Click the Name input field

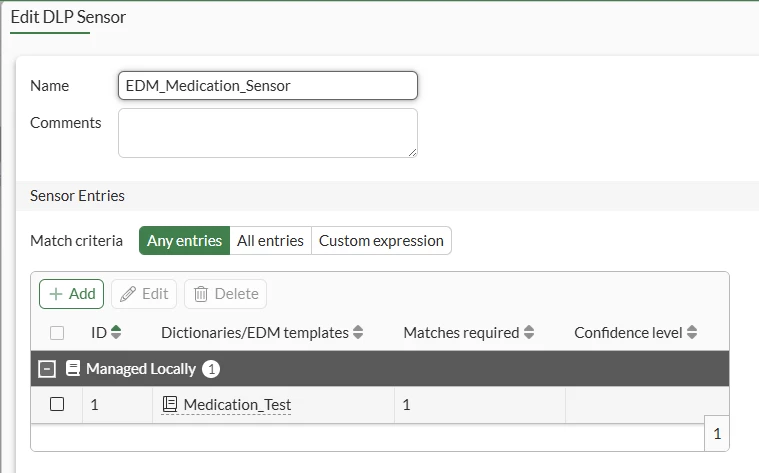pyautogui.click(x=268, y=86)
